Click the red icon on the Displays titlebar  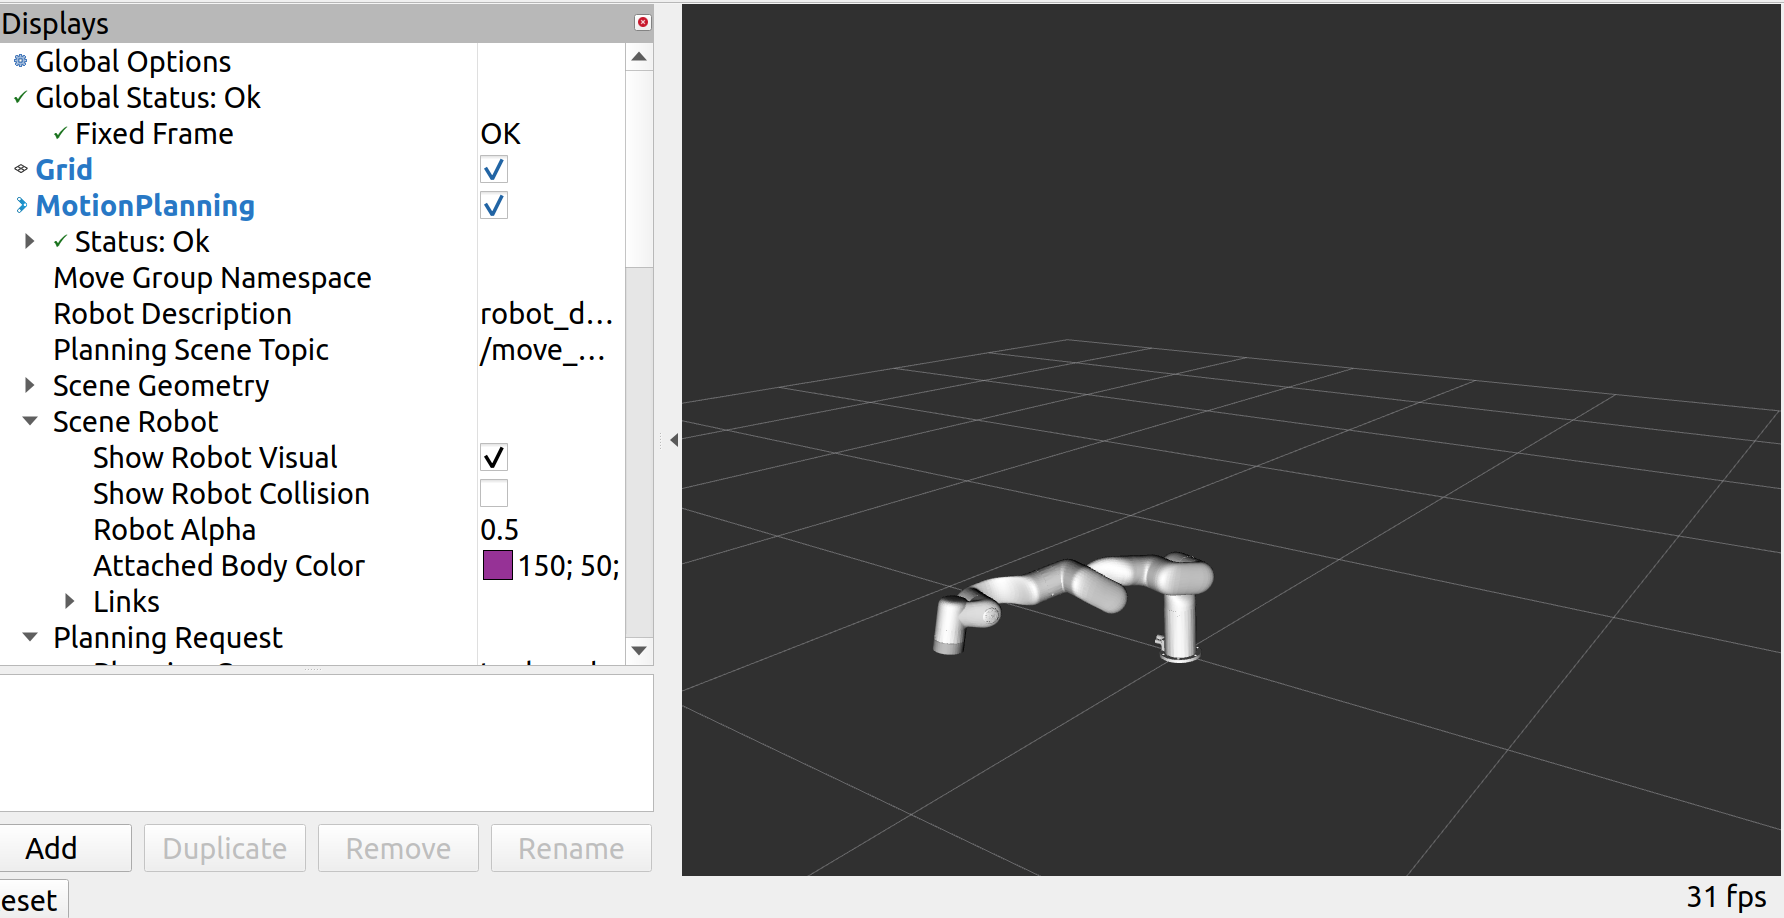[x=642, y=21]
